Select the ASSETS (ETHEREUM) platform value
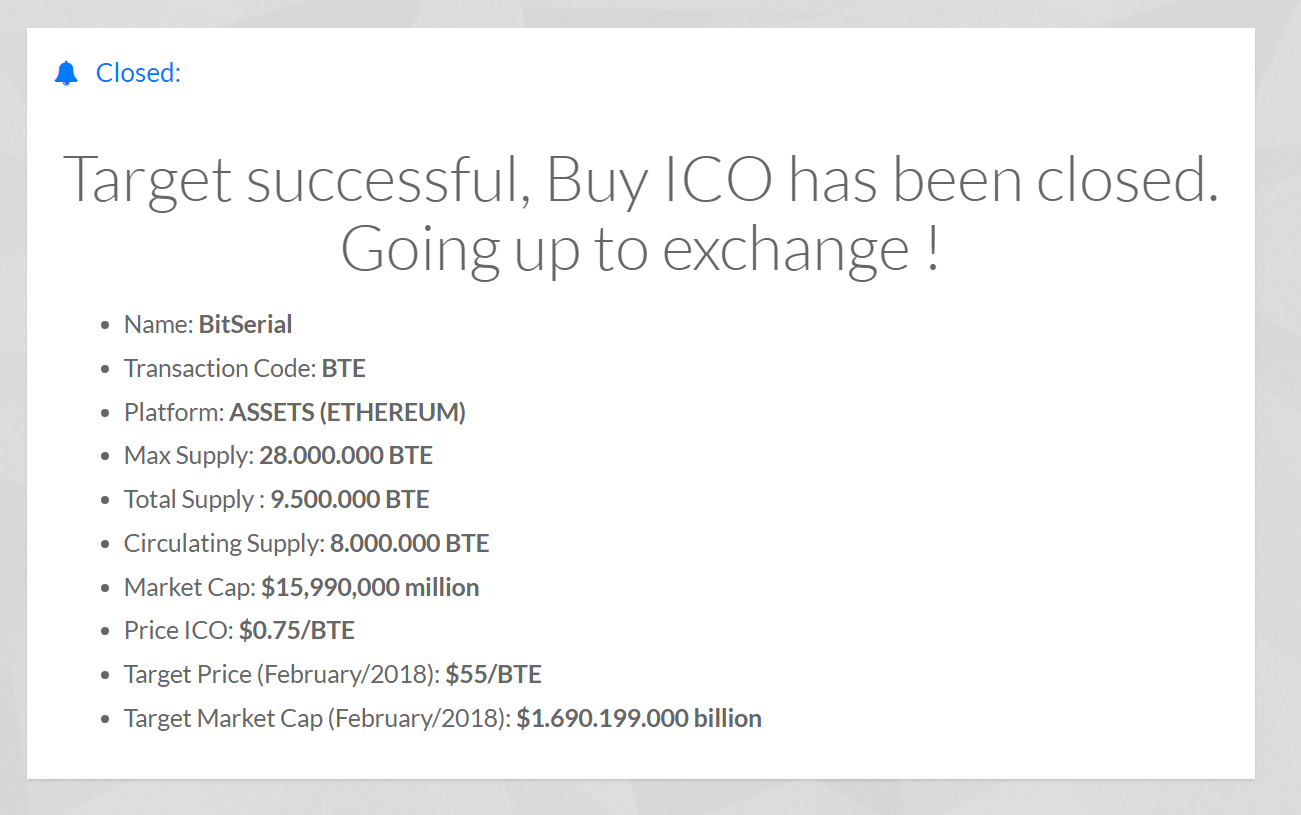1301x815 pixels. pyautogui.click(x=347, y=412)
